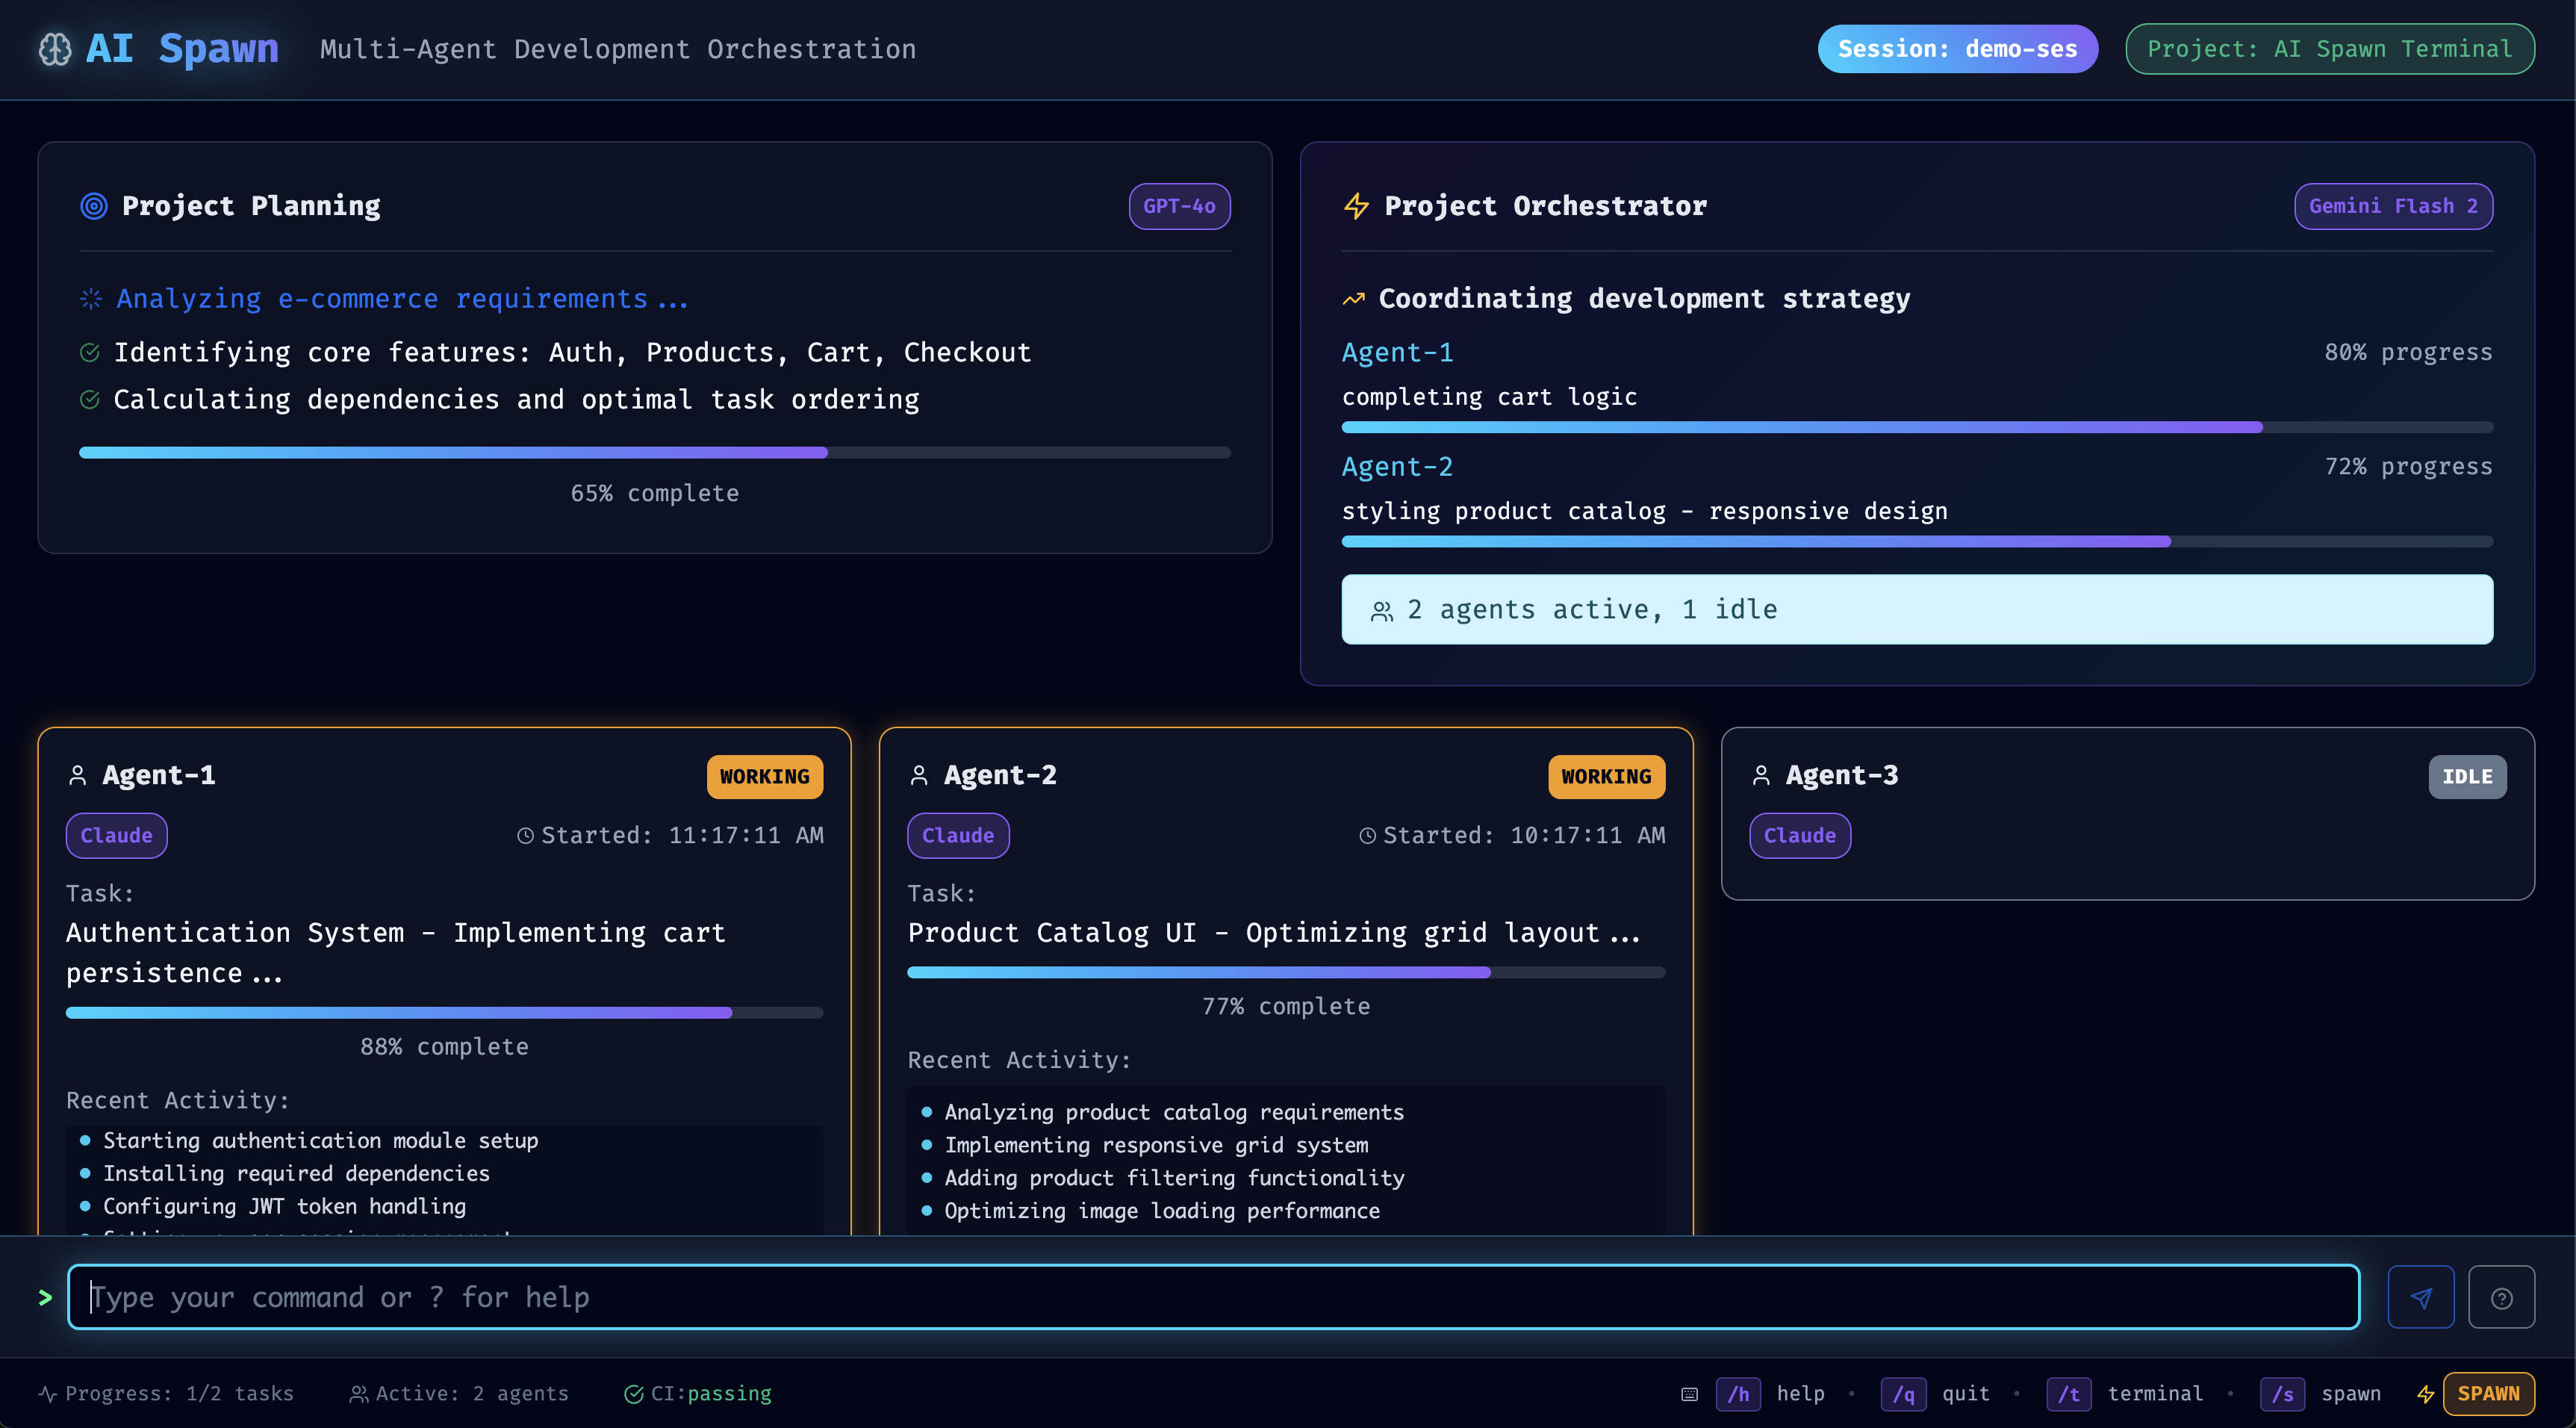
Task: Click the 65% complete planning progress bar
Action: click(654, 453)
